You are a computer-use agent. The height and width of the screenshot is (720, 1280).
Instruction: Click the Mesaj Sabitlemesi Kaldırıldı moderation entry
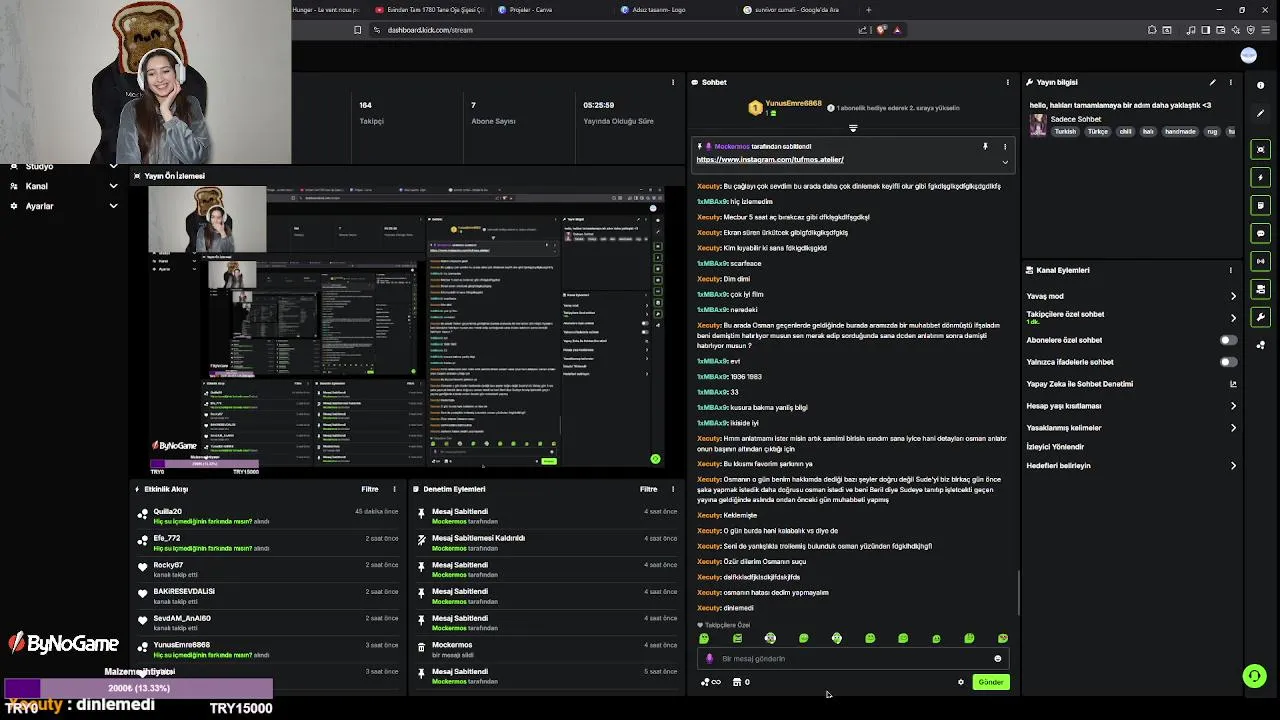point(547,543)
